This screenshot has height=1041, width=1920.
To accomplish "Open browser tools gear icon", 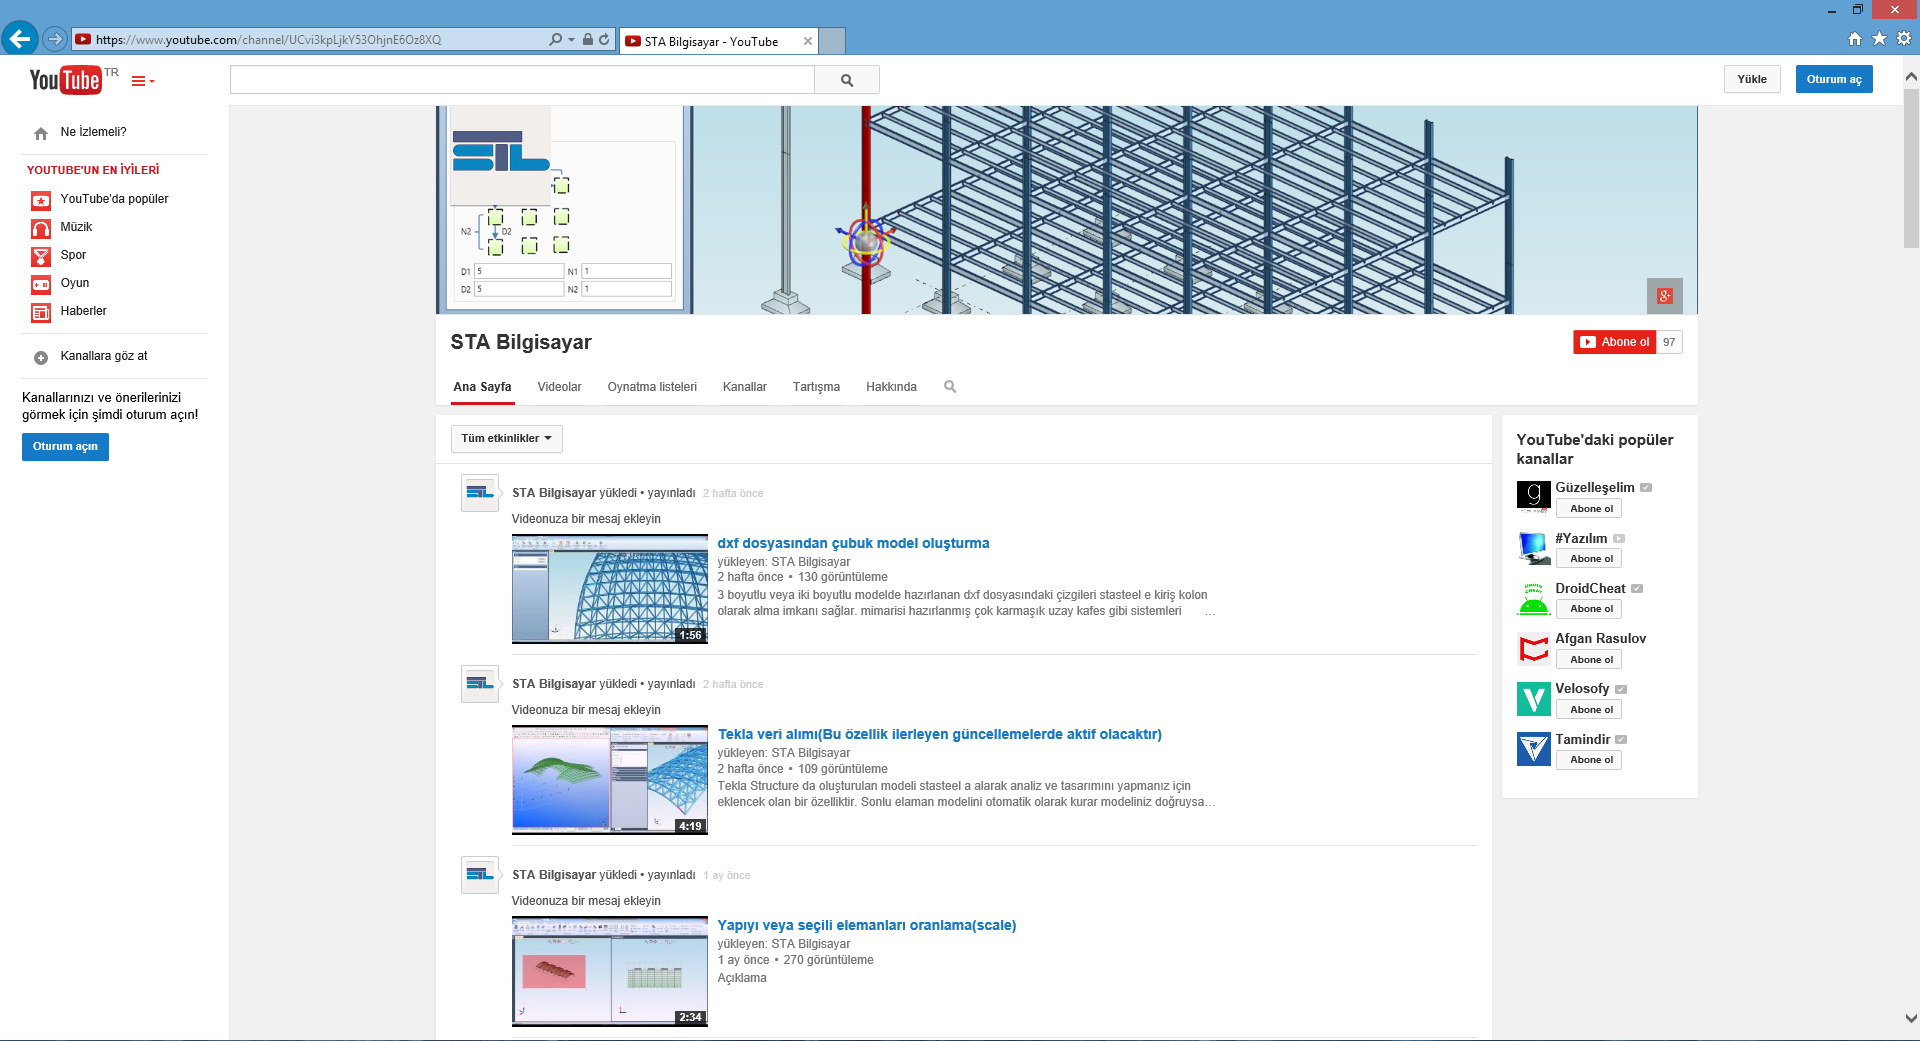I will 1904,39.
